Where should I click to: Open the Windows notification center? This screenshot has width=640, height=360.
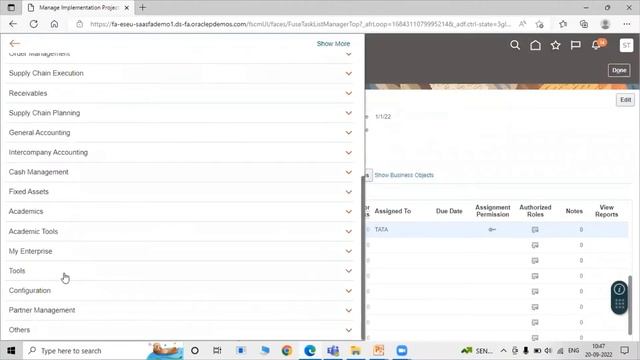pos(624,351)
